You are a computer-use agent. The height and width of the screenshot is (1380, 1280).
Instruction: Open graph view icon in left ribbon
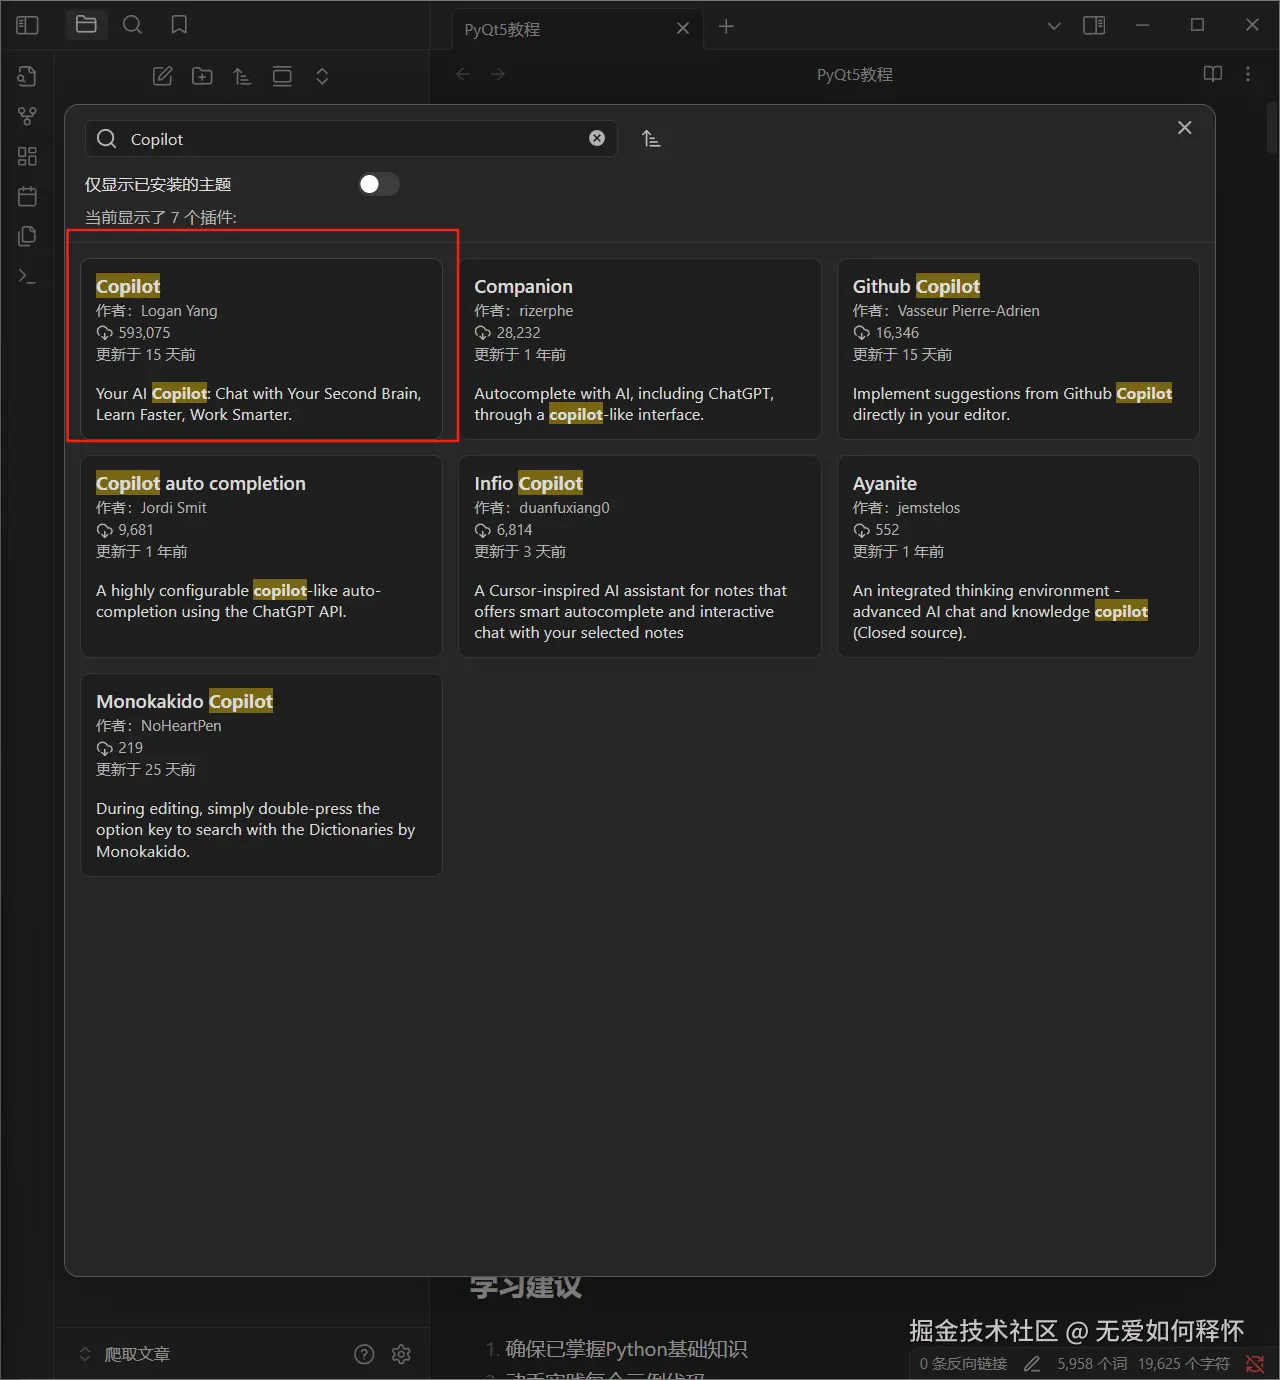point(27,116)
